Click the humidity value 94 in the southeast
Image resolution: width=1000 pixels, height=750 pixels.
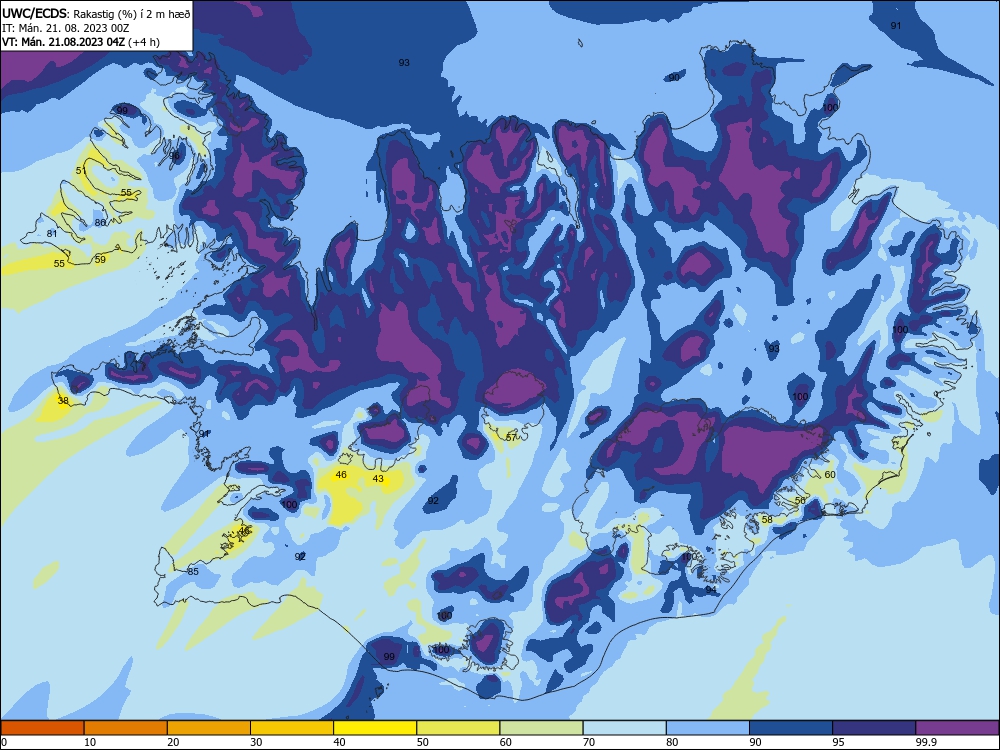coord(711,590)
